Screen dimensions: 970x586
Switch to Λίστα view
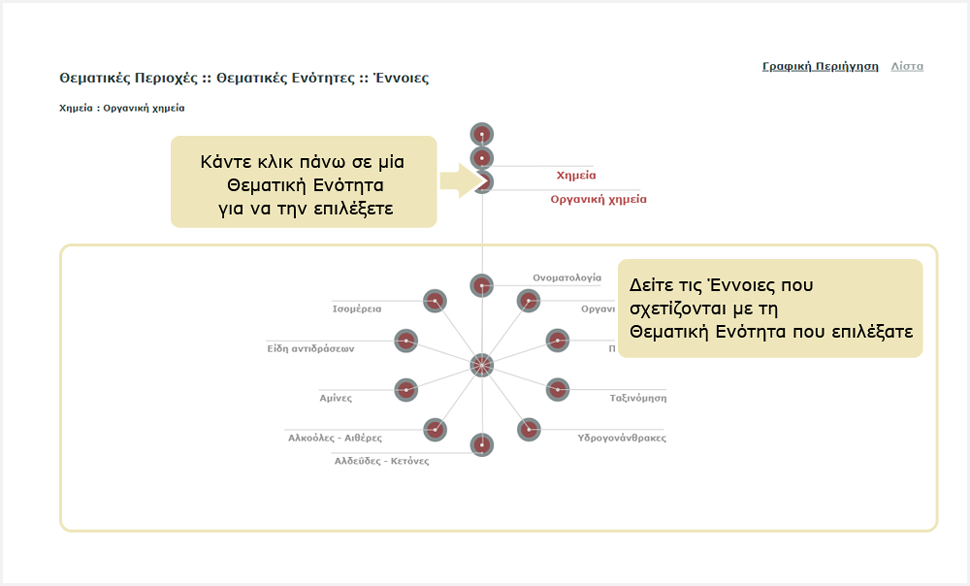point(907,67)
